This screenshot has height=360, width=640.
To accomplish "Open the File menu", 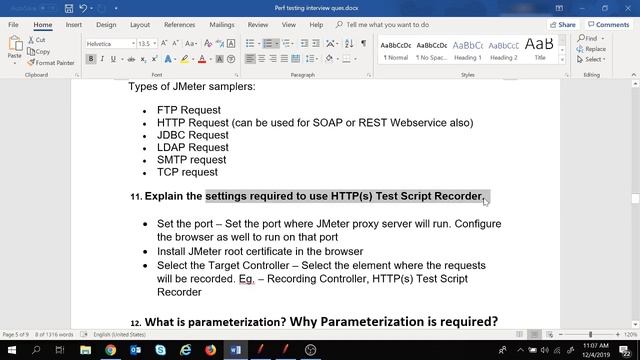I will (13, 24).
